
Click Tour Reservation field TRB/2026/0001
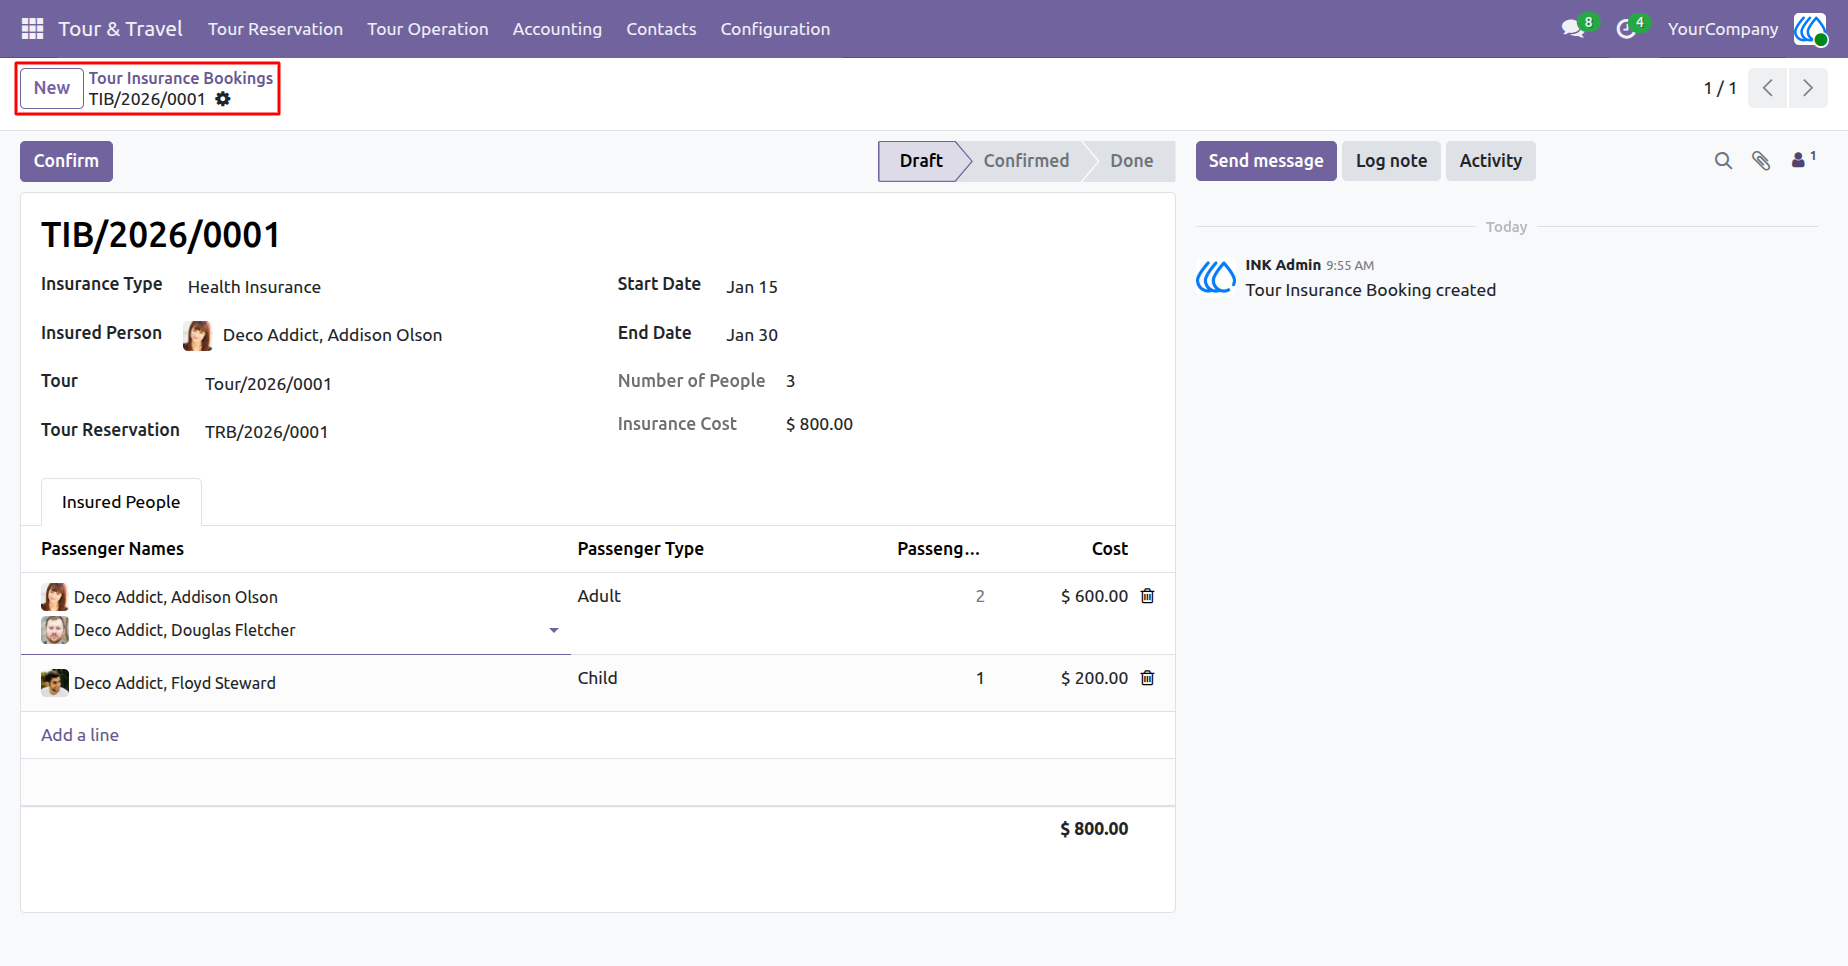(x=266, y=432)
